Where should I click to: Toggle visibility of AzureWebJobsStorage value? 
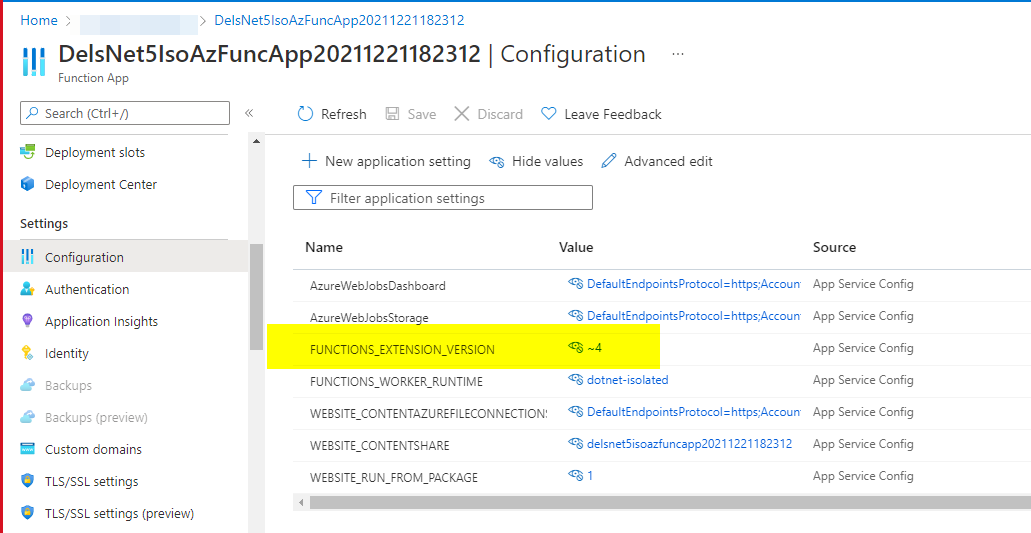click(x=576, y=315)
